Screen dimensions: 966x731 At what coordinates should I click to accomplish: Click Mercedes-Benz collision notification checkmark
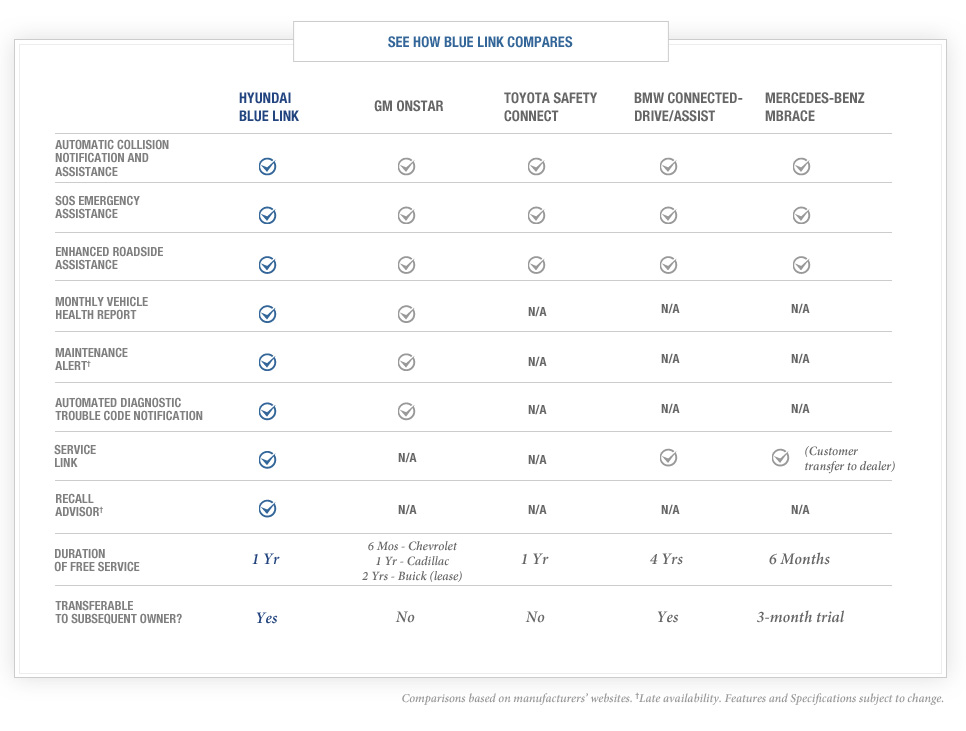point(801,167)
